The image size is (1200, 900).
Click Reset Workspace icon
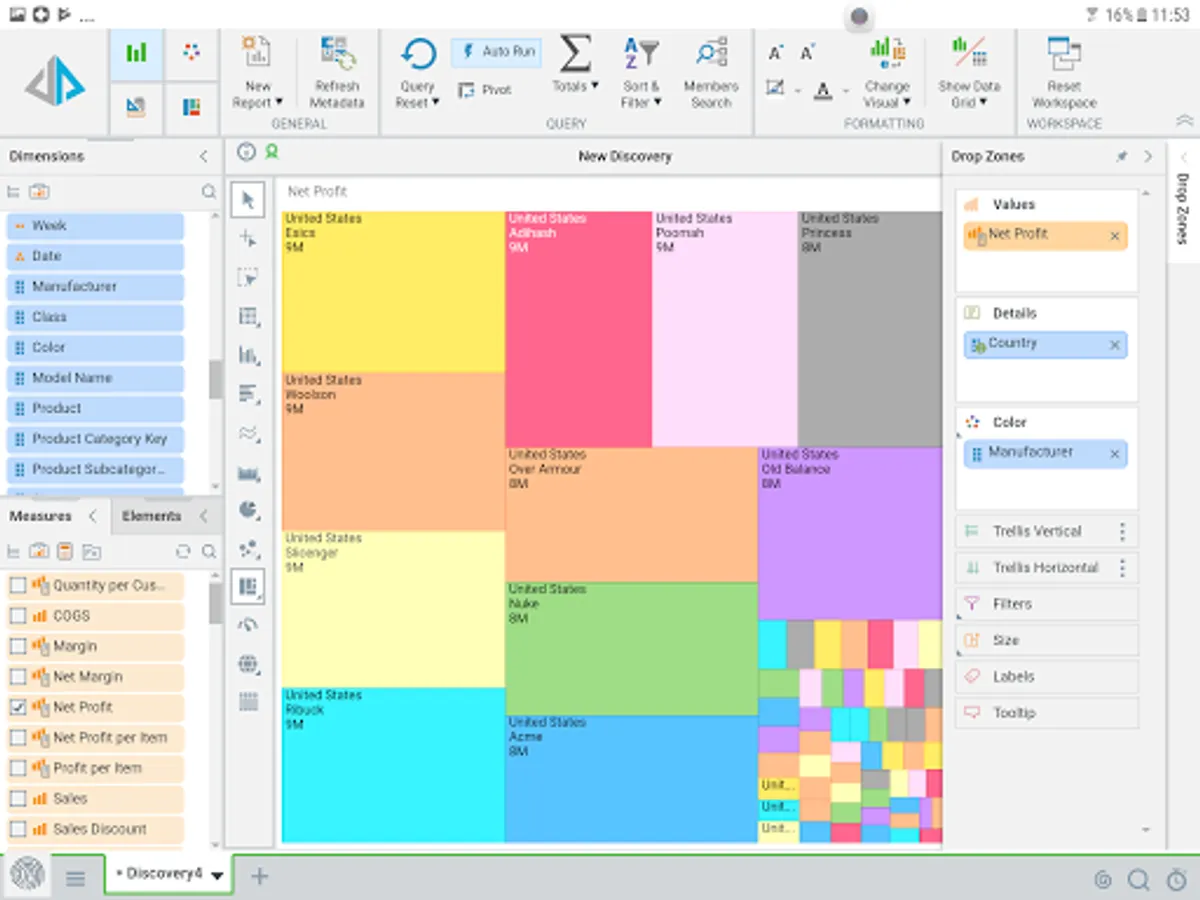pos(1064,54)
